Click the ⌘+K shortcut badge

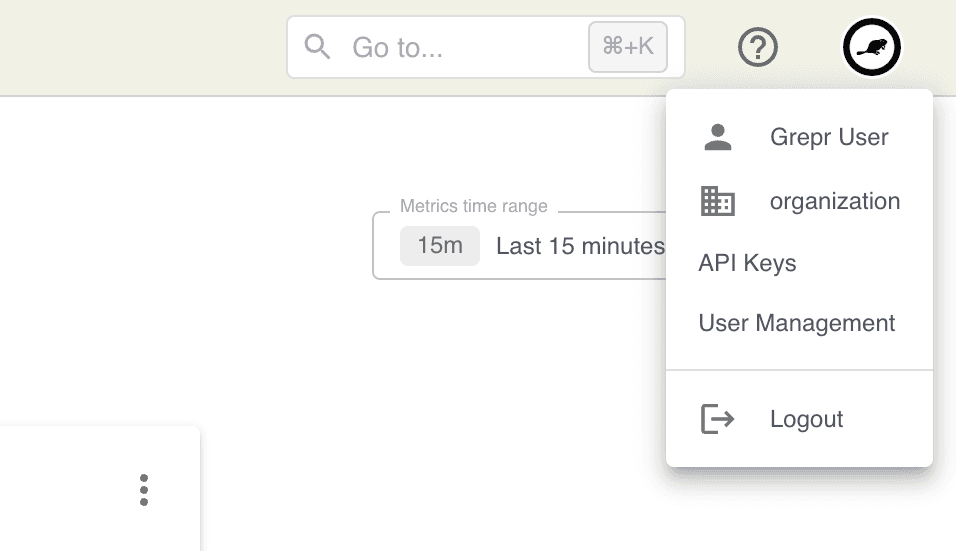point(627,47)
